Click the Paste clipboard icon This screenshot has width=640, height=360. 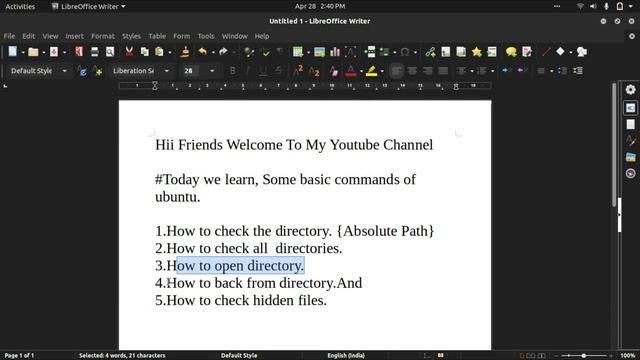coord(159,52)
